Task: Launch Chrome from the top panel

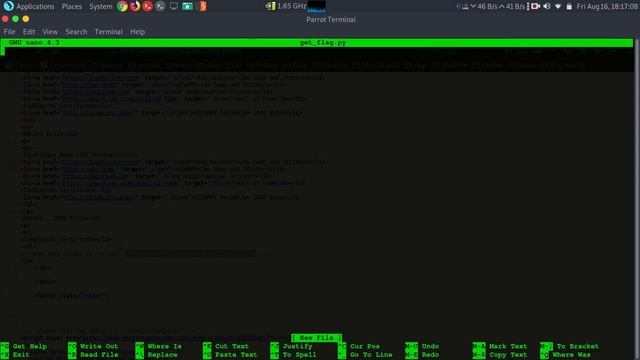Action: tap(122, 6)
